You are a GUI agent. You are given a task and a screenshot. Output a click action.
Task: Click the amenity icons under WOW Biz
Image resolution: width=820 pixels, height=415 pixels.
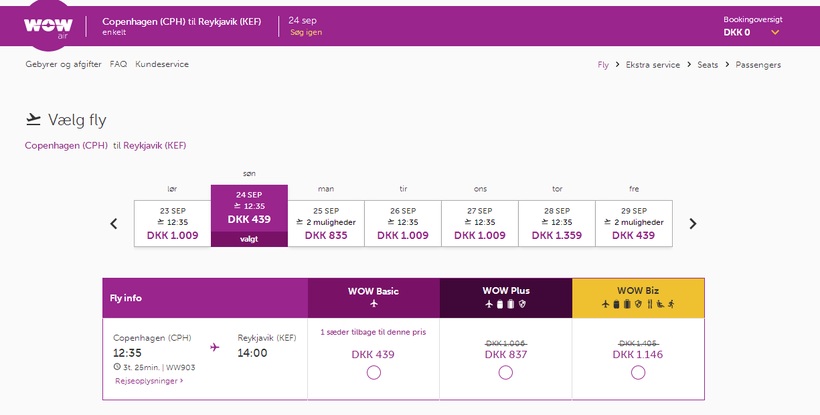click(x=637, y=304)
